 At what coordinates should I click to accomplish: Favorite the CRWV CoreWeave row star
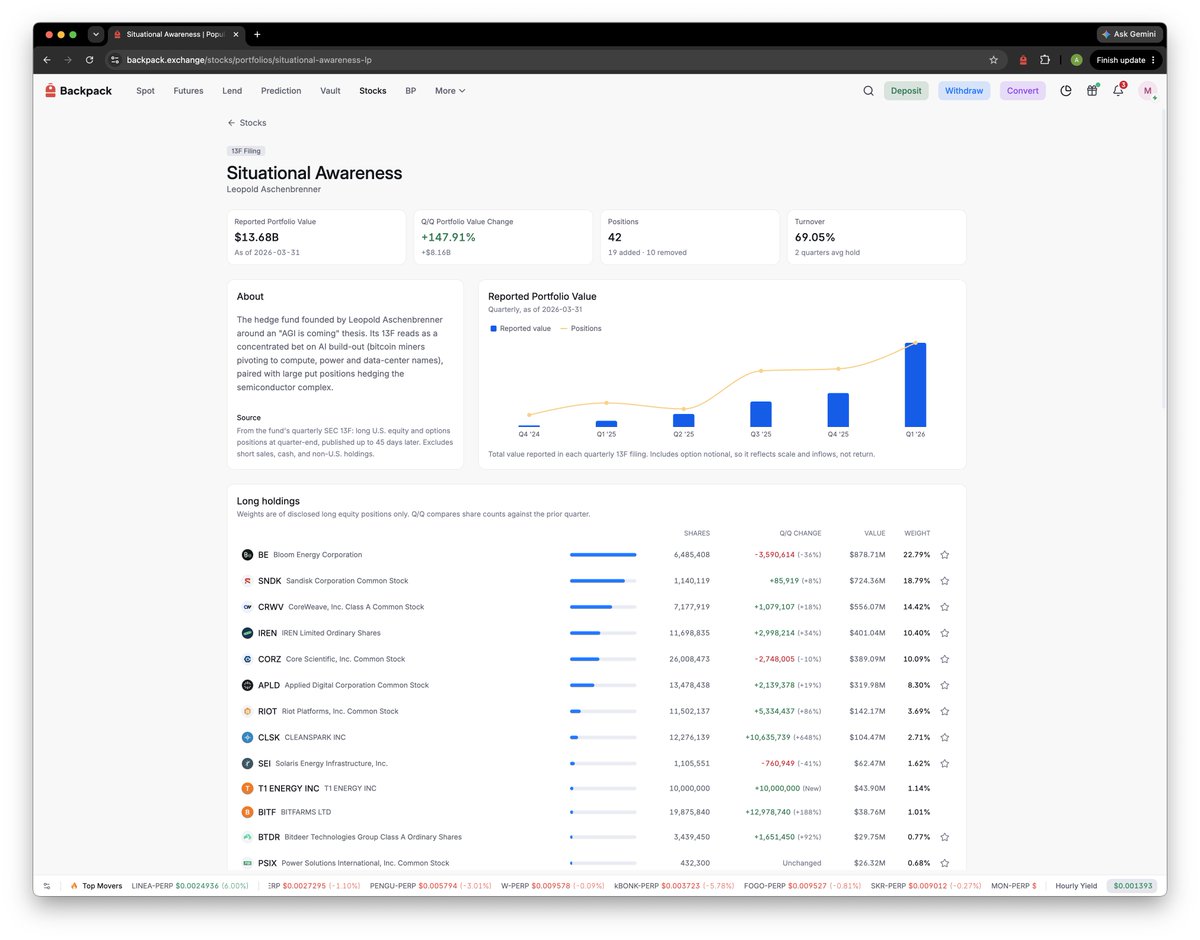tap(944, 607)
